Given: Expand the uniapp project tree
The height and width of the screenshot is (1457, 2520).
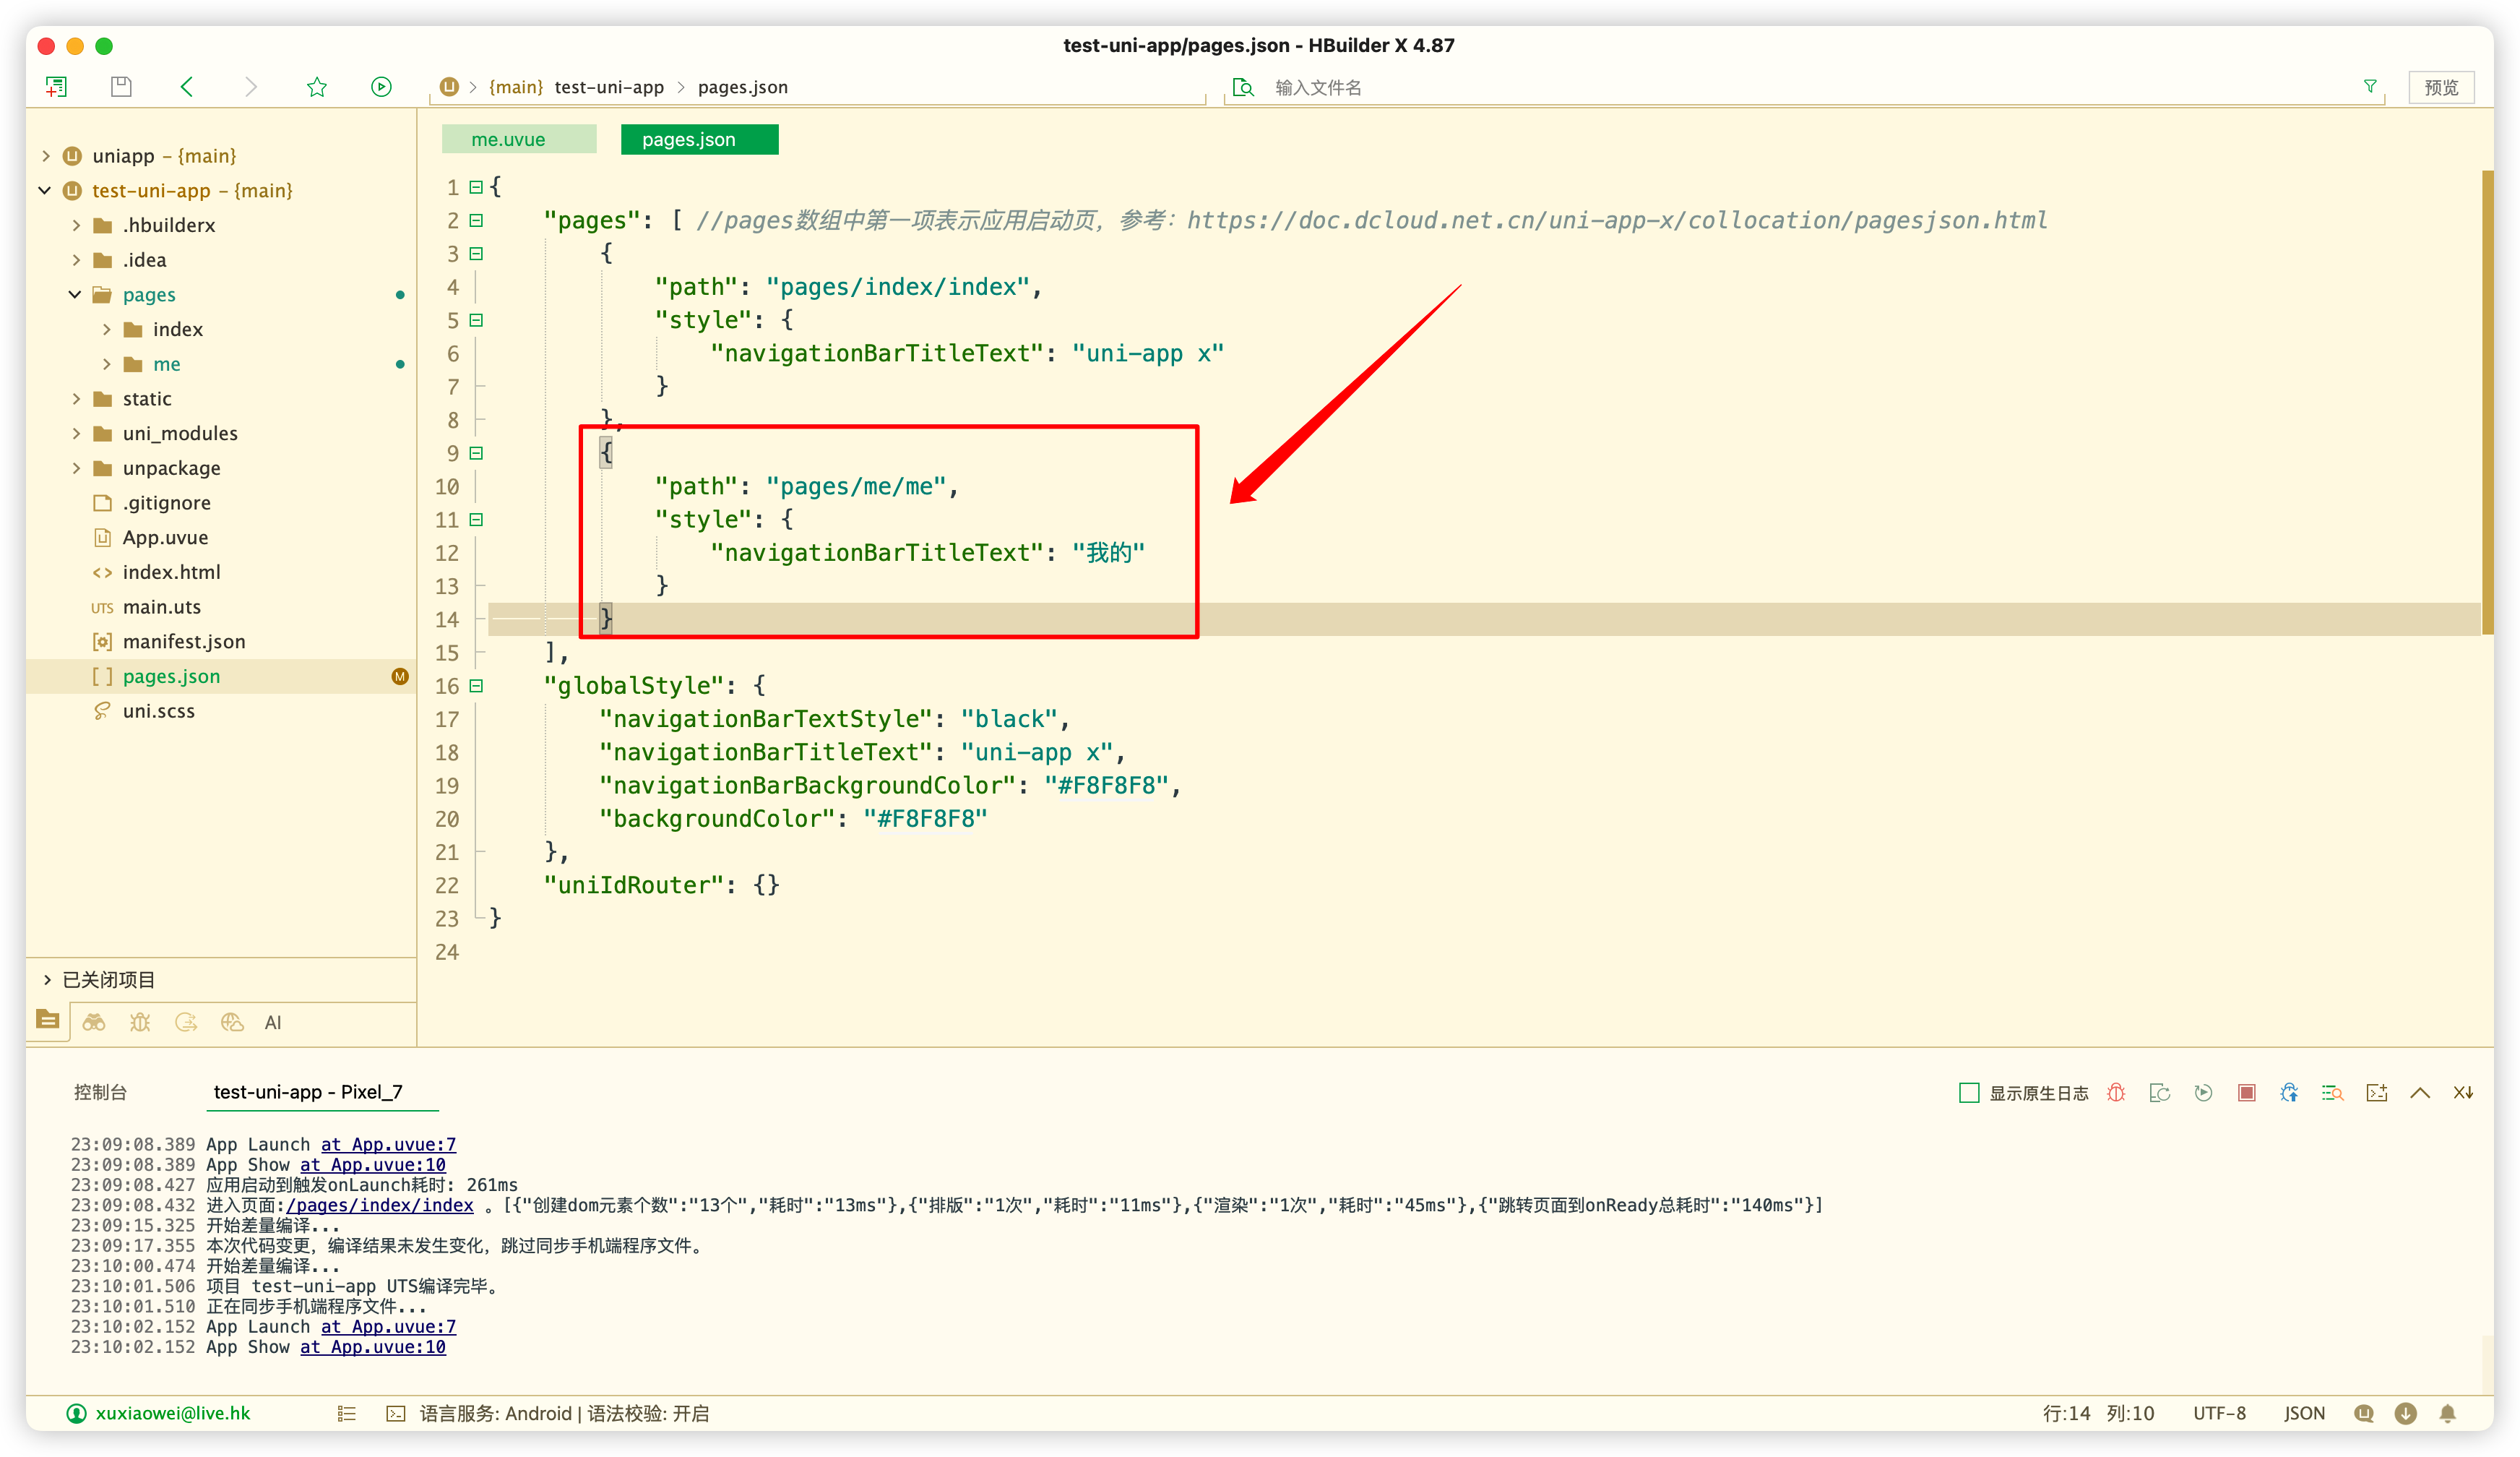Looking at the screenshot, I should (x=46, y=156).
